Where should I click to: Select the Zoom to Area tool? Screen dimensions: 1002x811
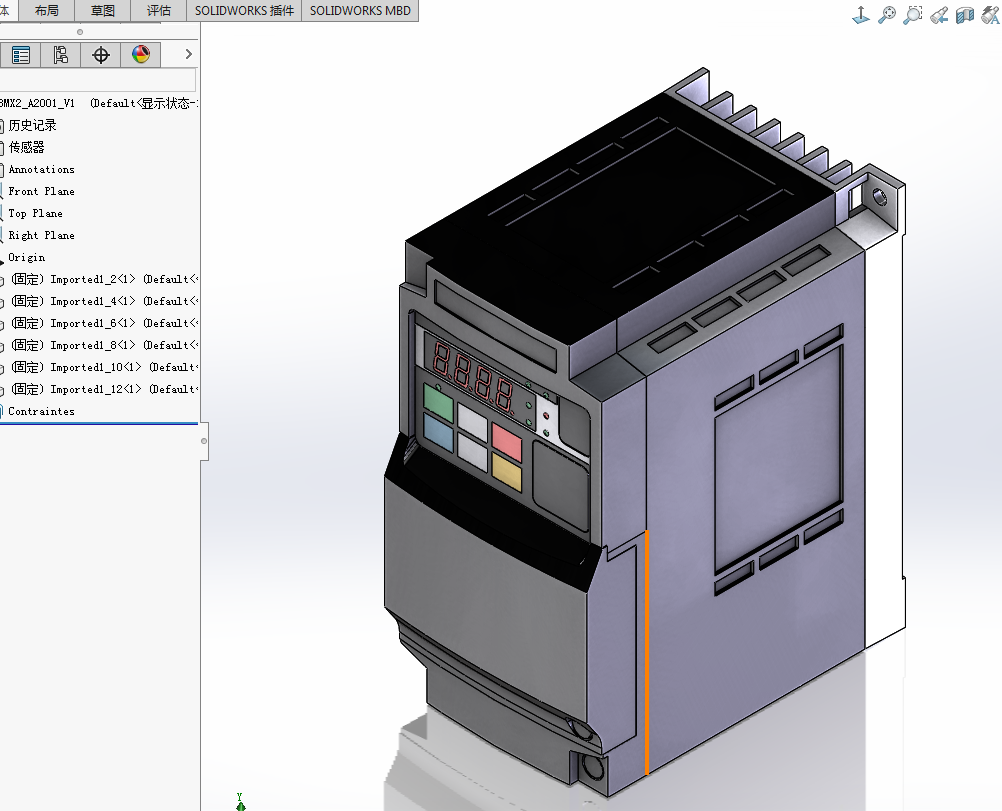click(913, 15)
